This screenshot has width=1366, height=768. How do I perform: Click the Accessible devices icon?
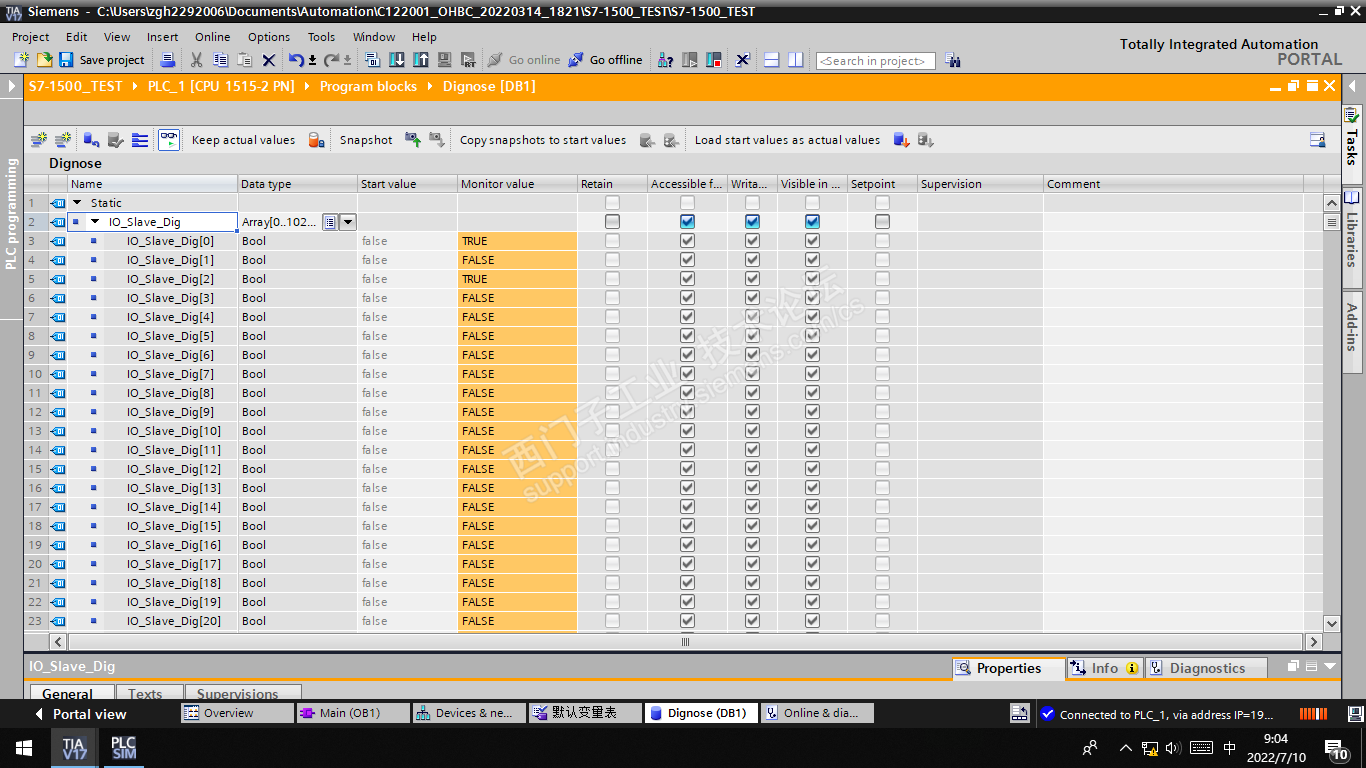pyautogui.click(x=665, y=60)
